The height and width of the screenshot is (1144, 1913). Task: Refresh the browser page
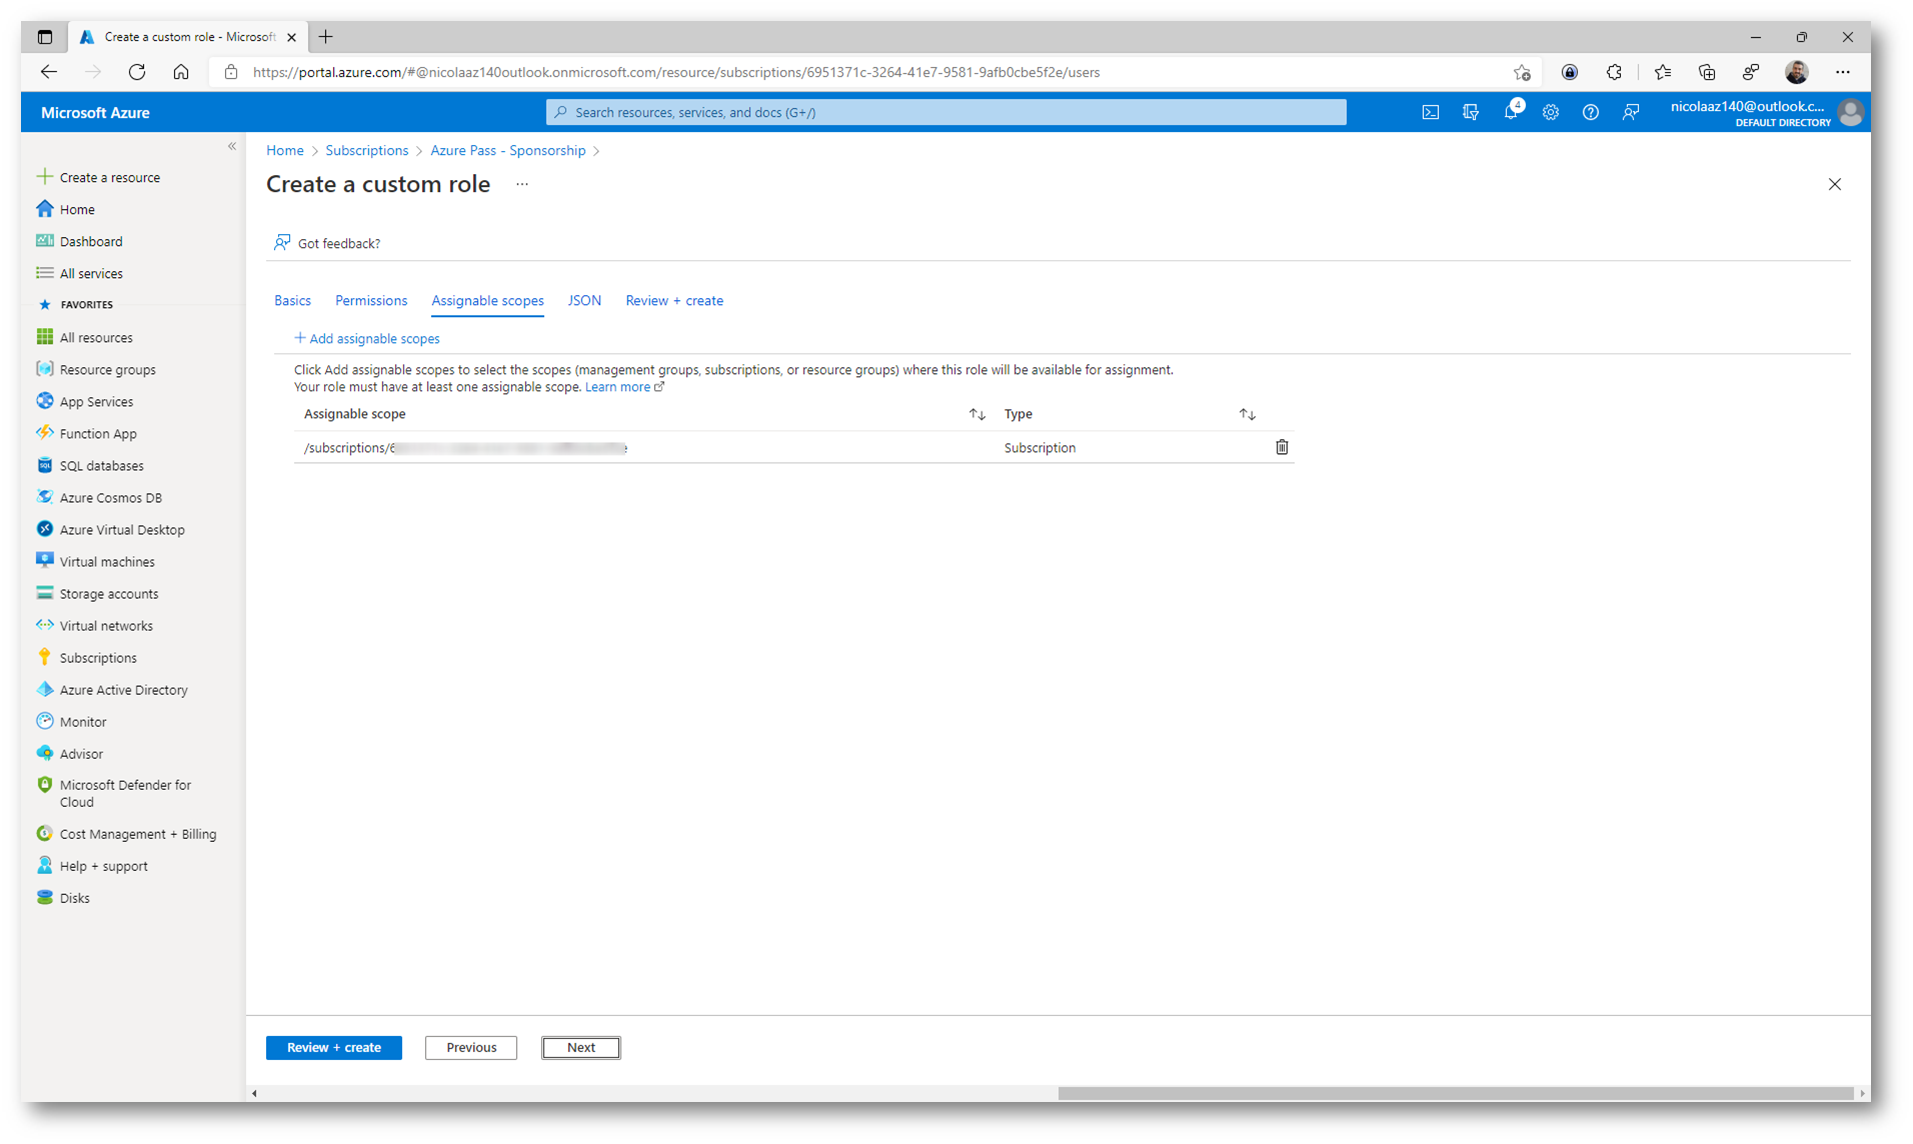pyautogui.click(x=137, y=72)
